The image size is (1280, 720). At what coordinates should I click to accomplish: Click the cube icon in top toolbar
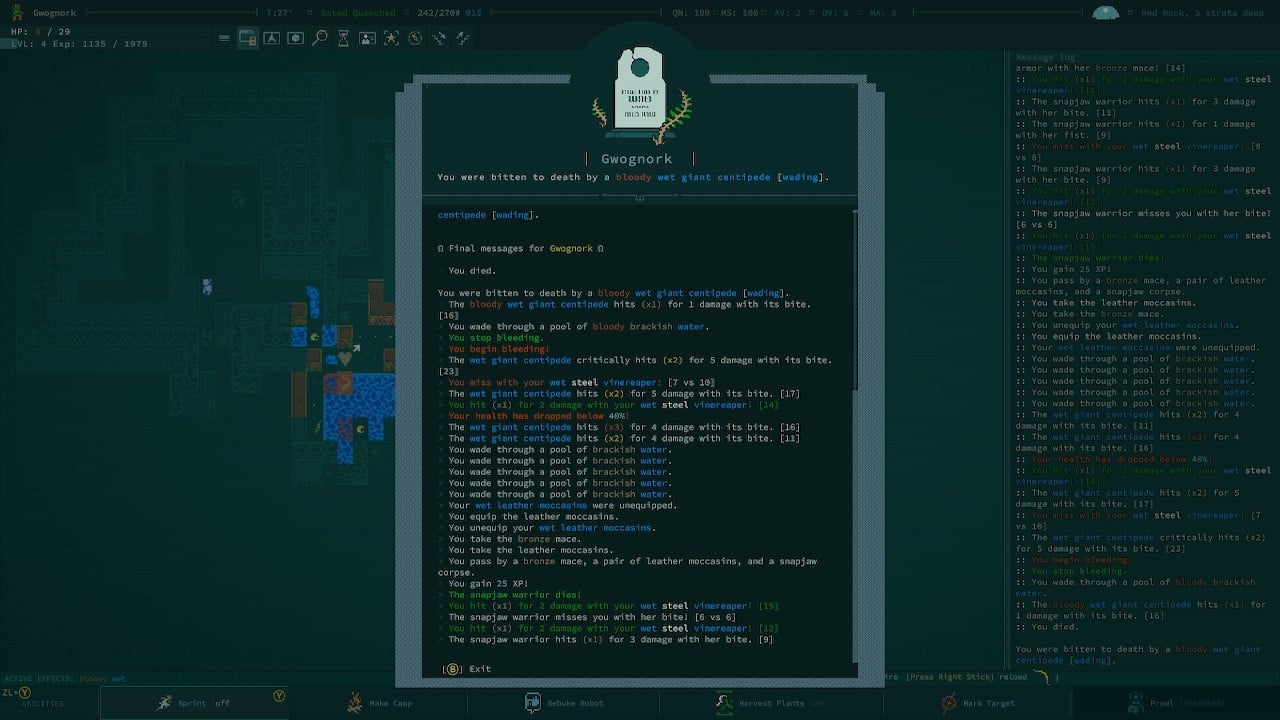pyautogui.click(x=296, y=38)
